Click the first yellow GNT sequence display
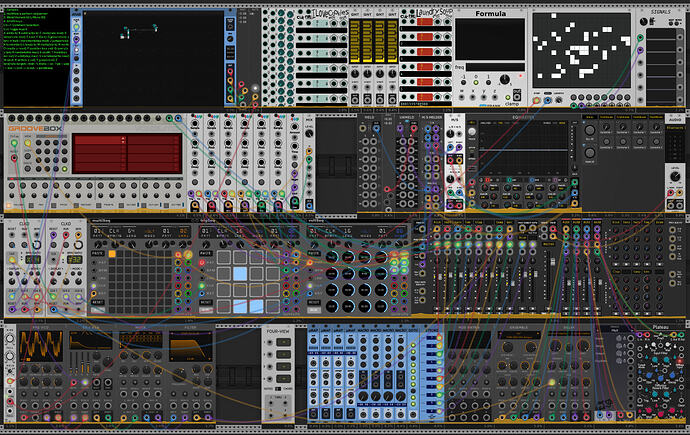Screen dimensions: 690x435 pos(355,41)
